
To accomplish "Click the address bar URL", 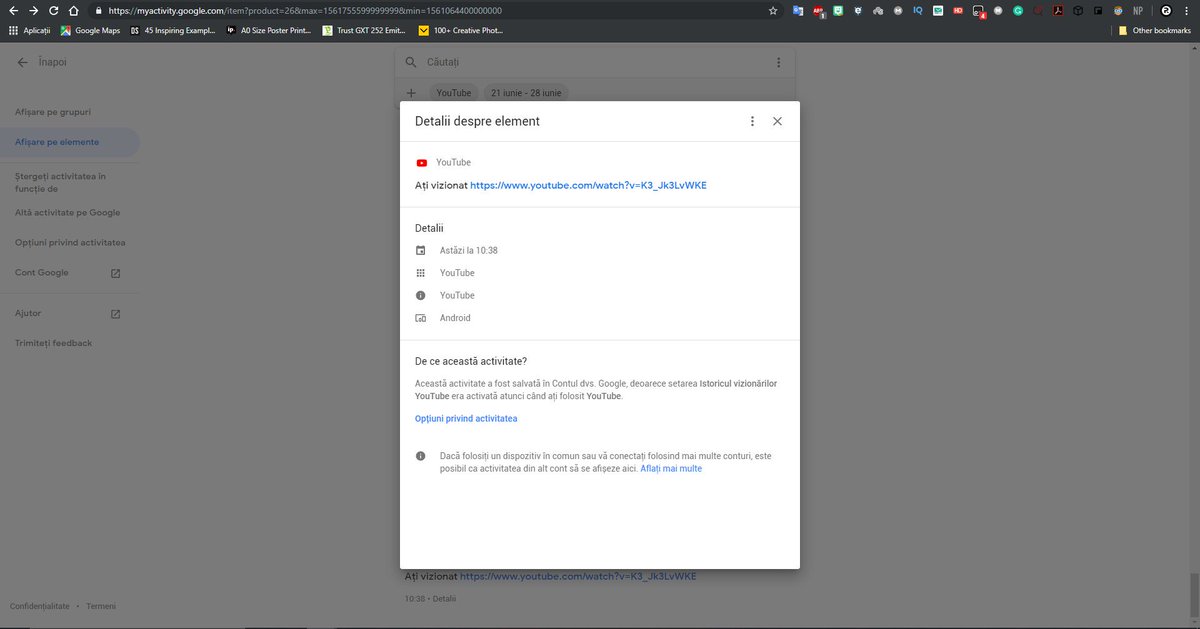I will click(x=304, y=11).
